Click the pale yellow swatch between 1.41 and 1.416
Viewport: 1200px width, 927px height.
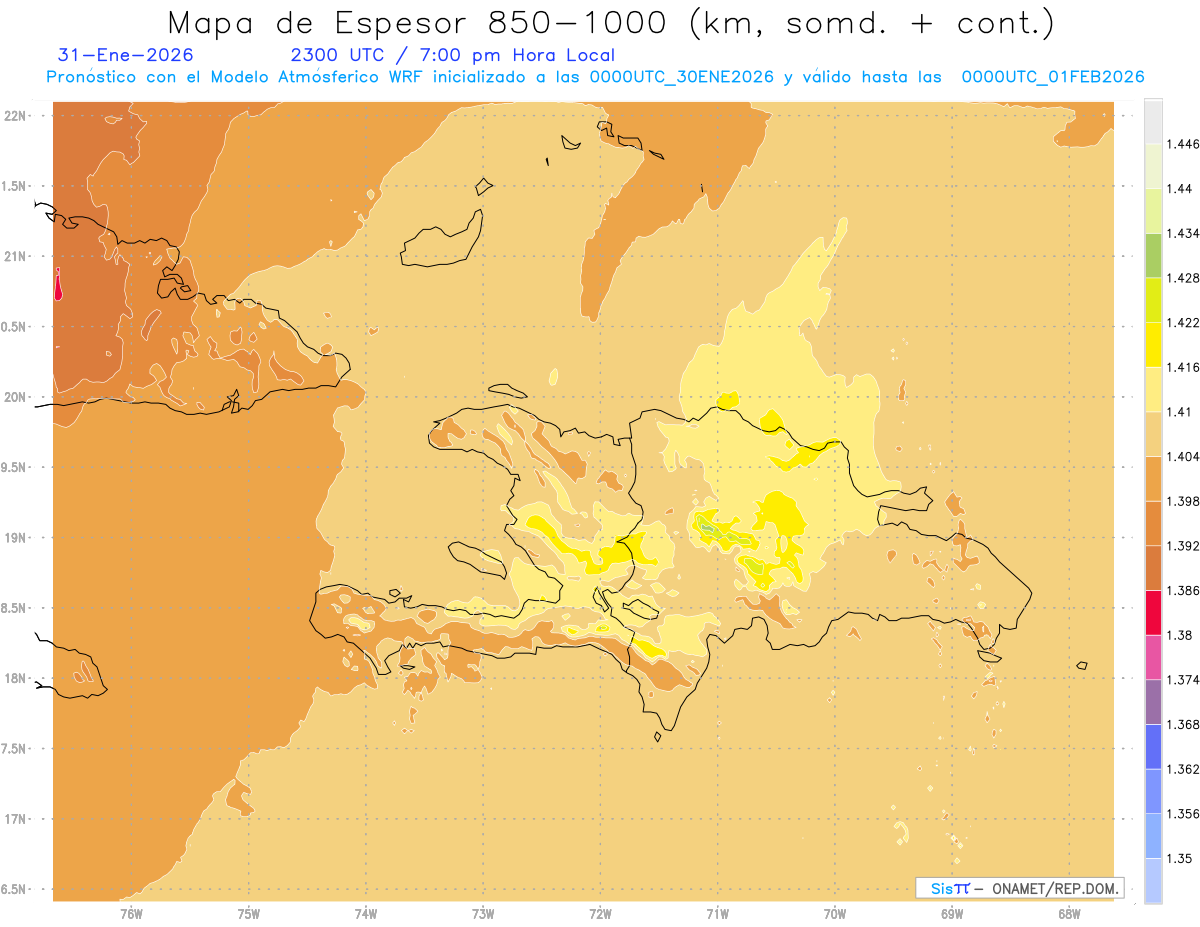pyautogui.click(x=1153, y=389)
